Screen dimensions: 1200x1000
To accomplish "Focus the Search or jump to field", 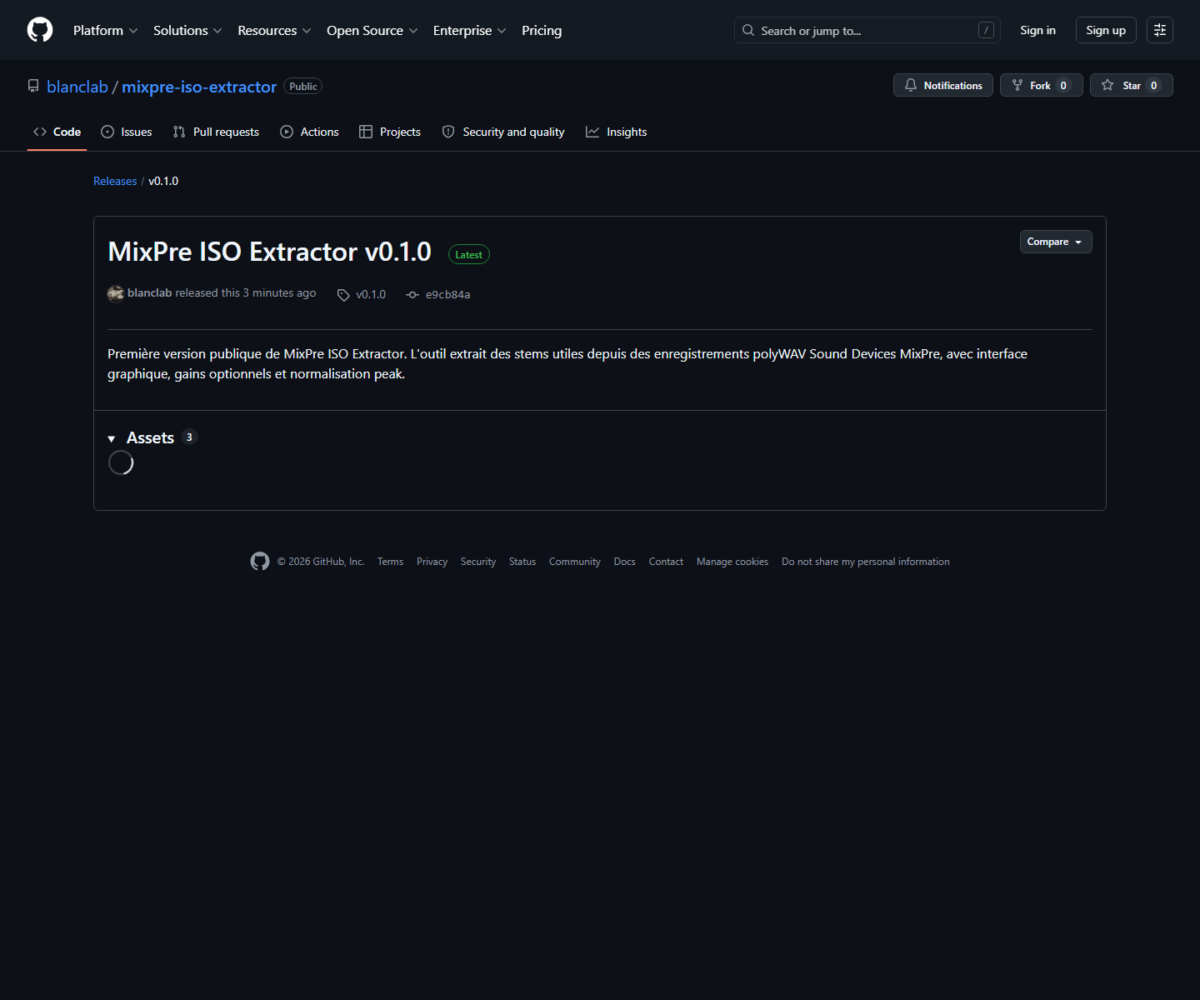I will click(867, 30).
